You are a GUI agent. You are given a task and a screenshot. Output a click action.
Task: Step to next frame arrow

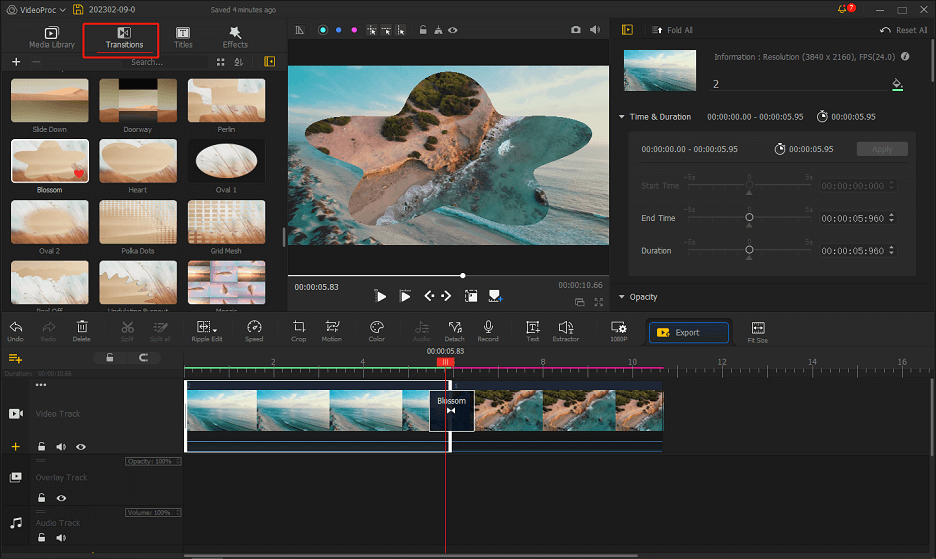click(x=447, y=296)
